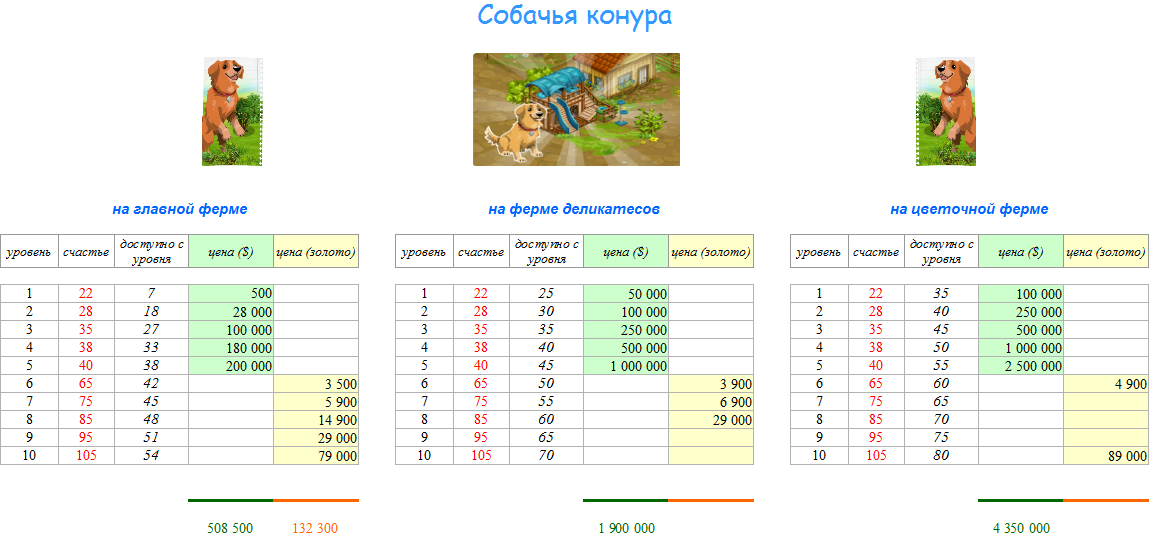The width and height of the screenshot is (1154, 549).
Task: Select the price cell '28 000'
Action: (x=231, y=311)
